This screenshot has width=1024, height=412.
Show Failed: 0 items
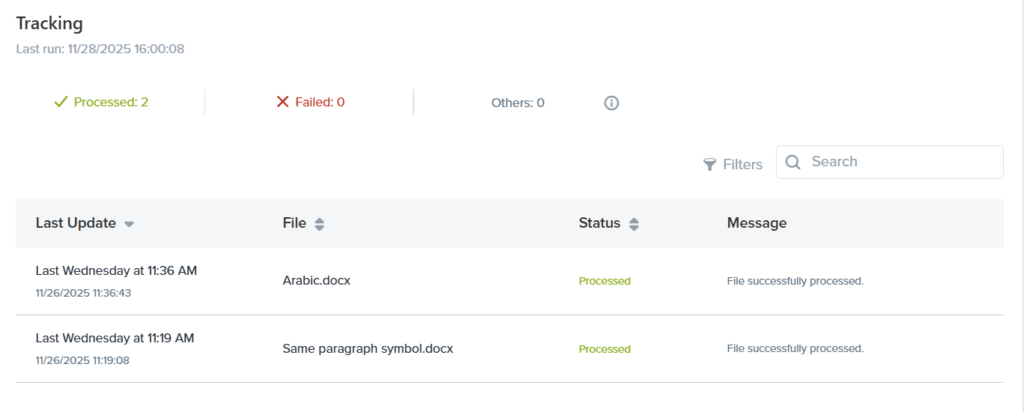tap(319, 102)
